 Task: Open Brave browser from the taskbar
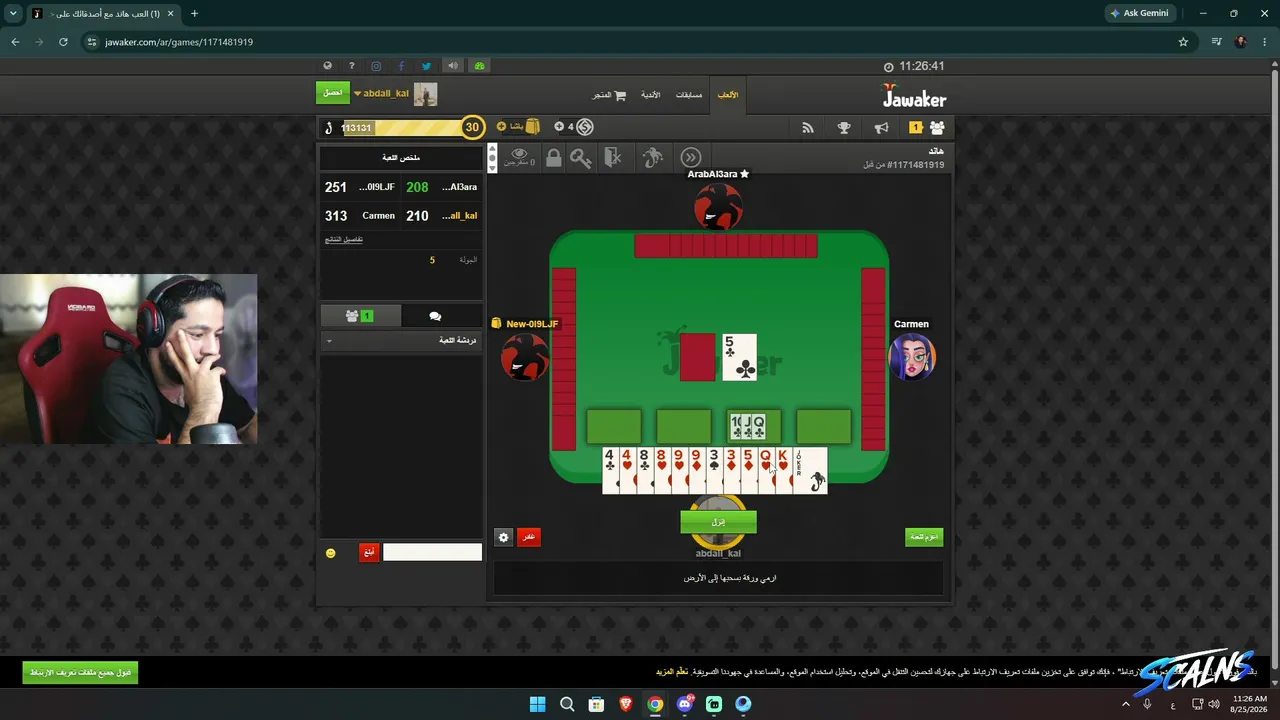(x=626, y=704)
